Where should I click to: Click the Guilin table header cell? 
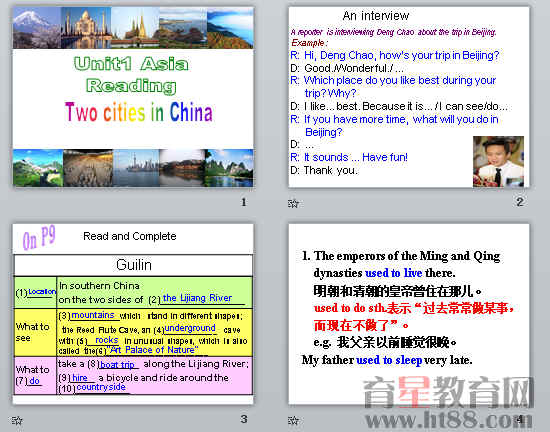[x=133, y=265]
